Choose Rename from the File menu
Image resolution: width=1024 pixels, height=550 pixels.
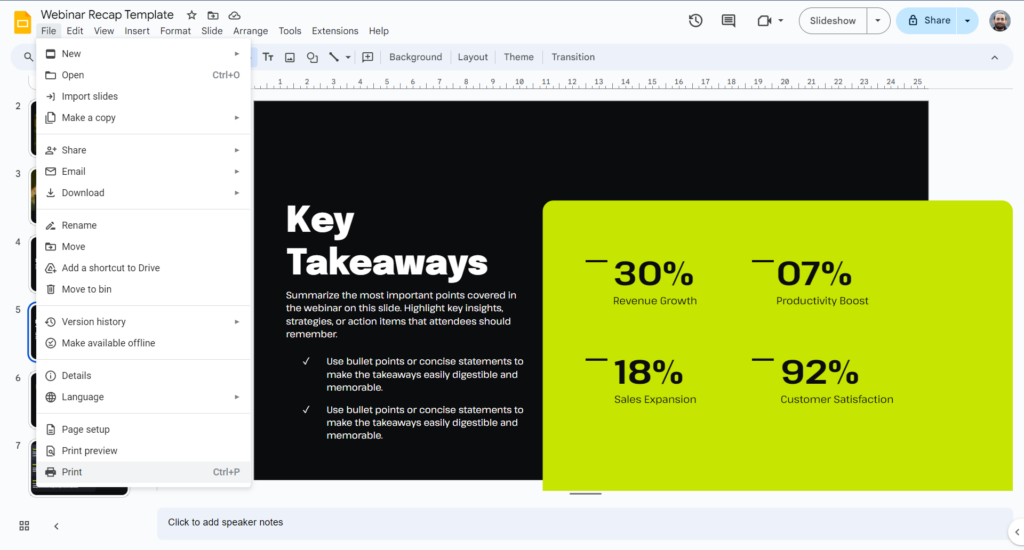point(143,225)
